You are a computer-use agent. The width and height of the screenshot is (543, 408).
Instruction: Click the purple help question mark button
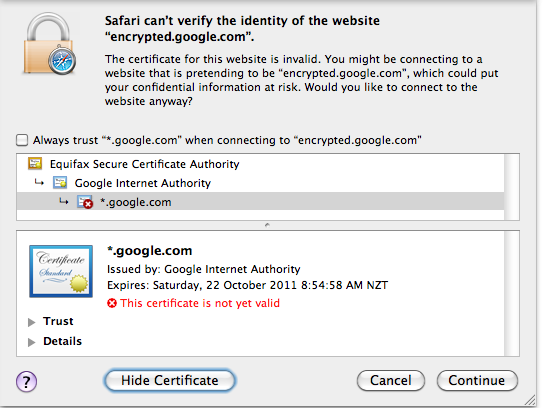tap(26, 381)
